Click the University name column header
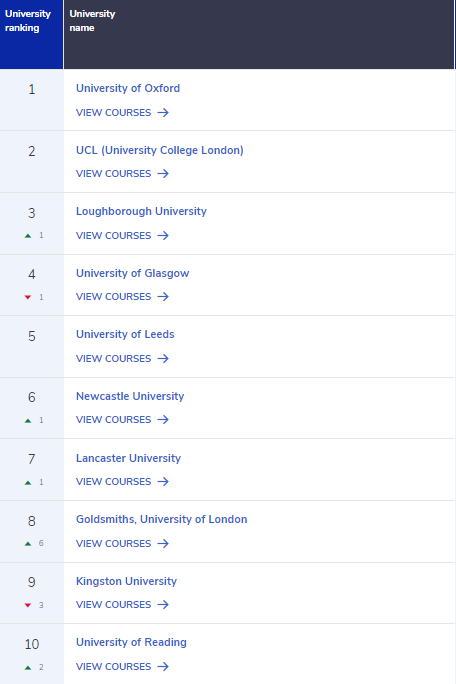The image size is (456, 684). tap(92, 21)
